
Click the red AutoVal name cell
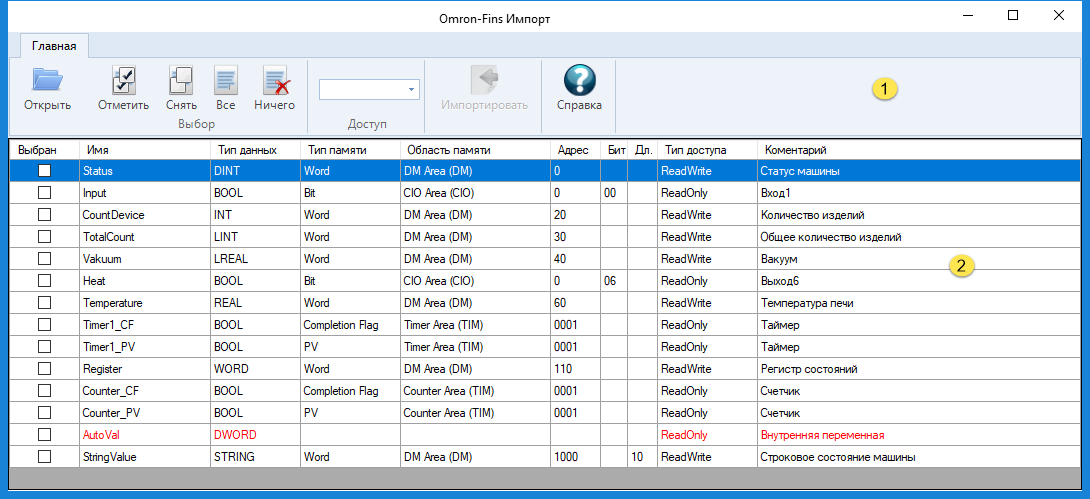coord(145,435)
